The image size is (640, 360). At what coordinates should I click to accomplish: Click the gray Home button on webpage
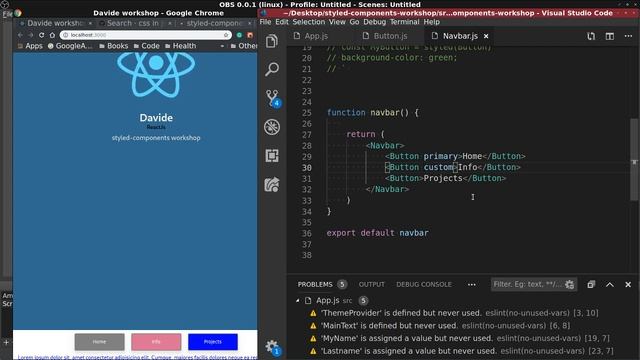[100, 342]
